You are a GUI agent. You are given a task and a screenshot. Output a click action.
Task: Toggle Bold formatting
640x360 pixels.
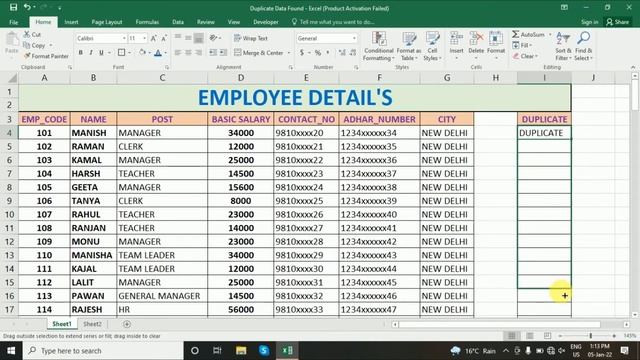click(x=81, y=53)
